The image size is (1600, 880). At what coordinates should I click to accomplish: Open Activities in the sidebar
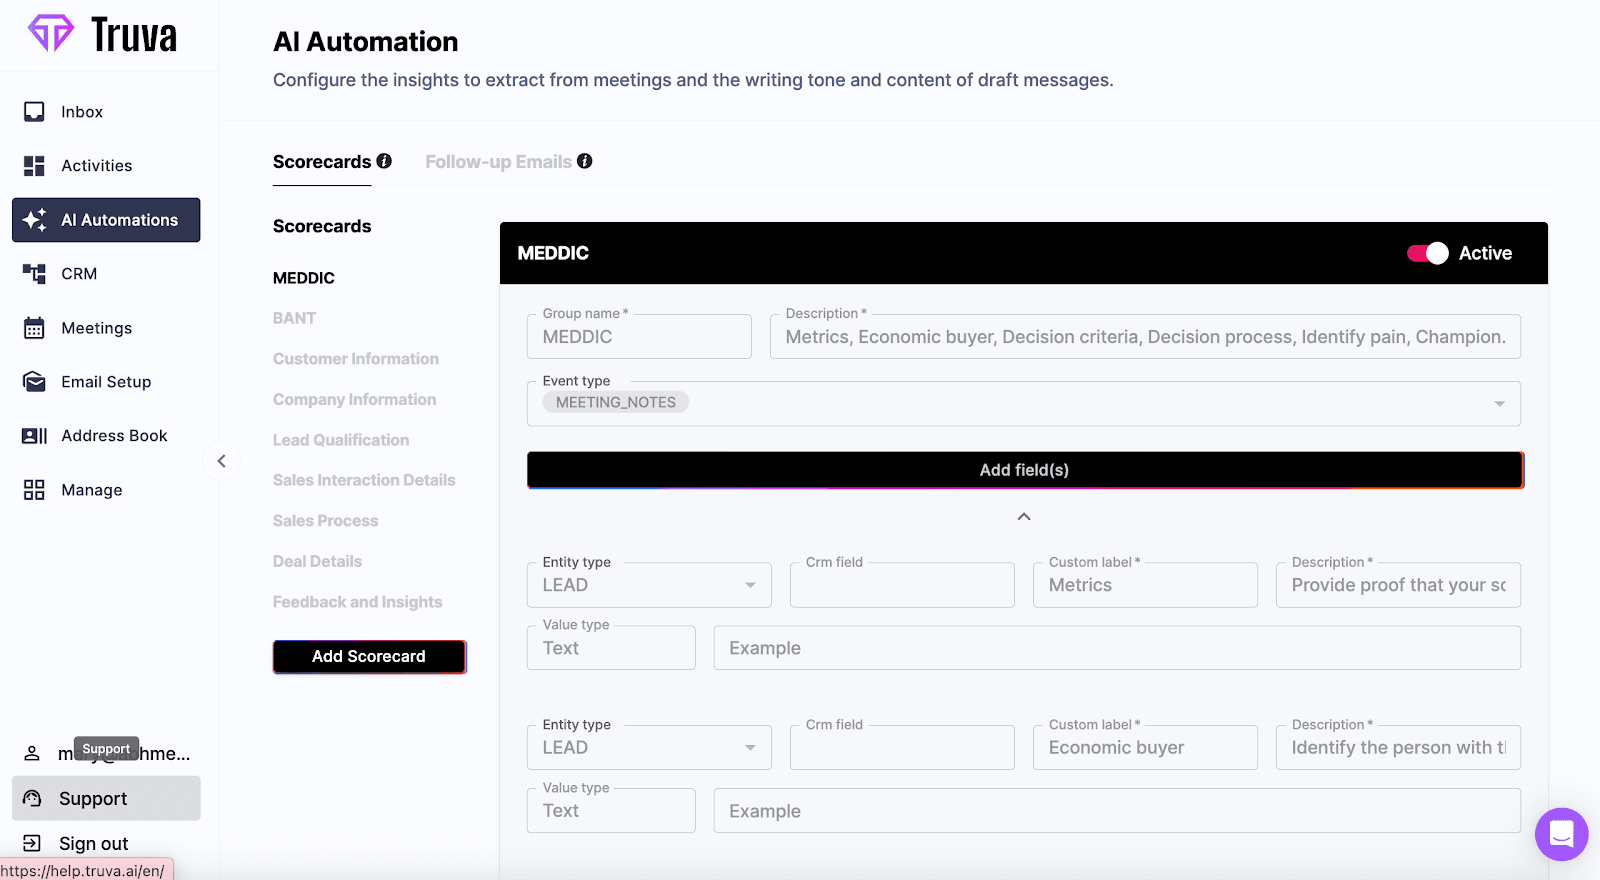106,166
